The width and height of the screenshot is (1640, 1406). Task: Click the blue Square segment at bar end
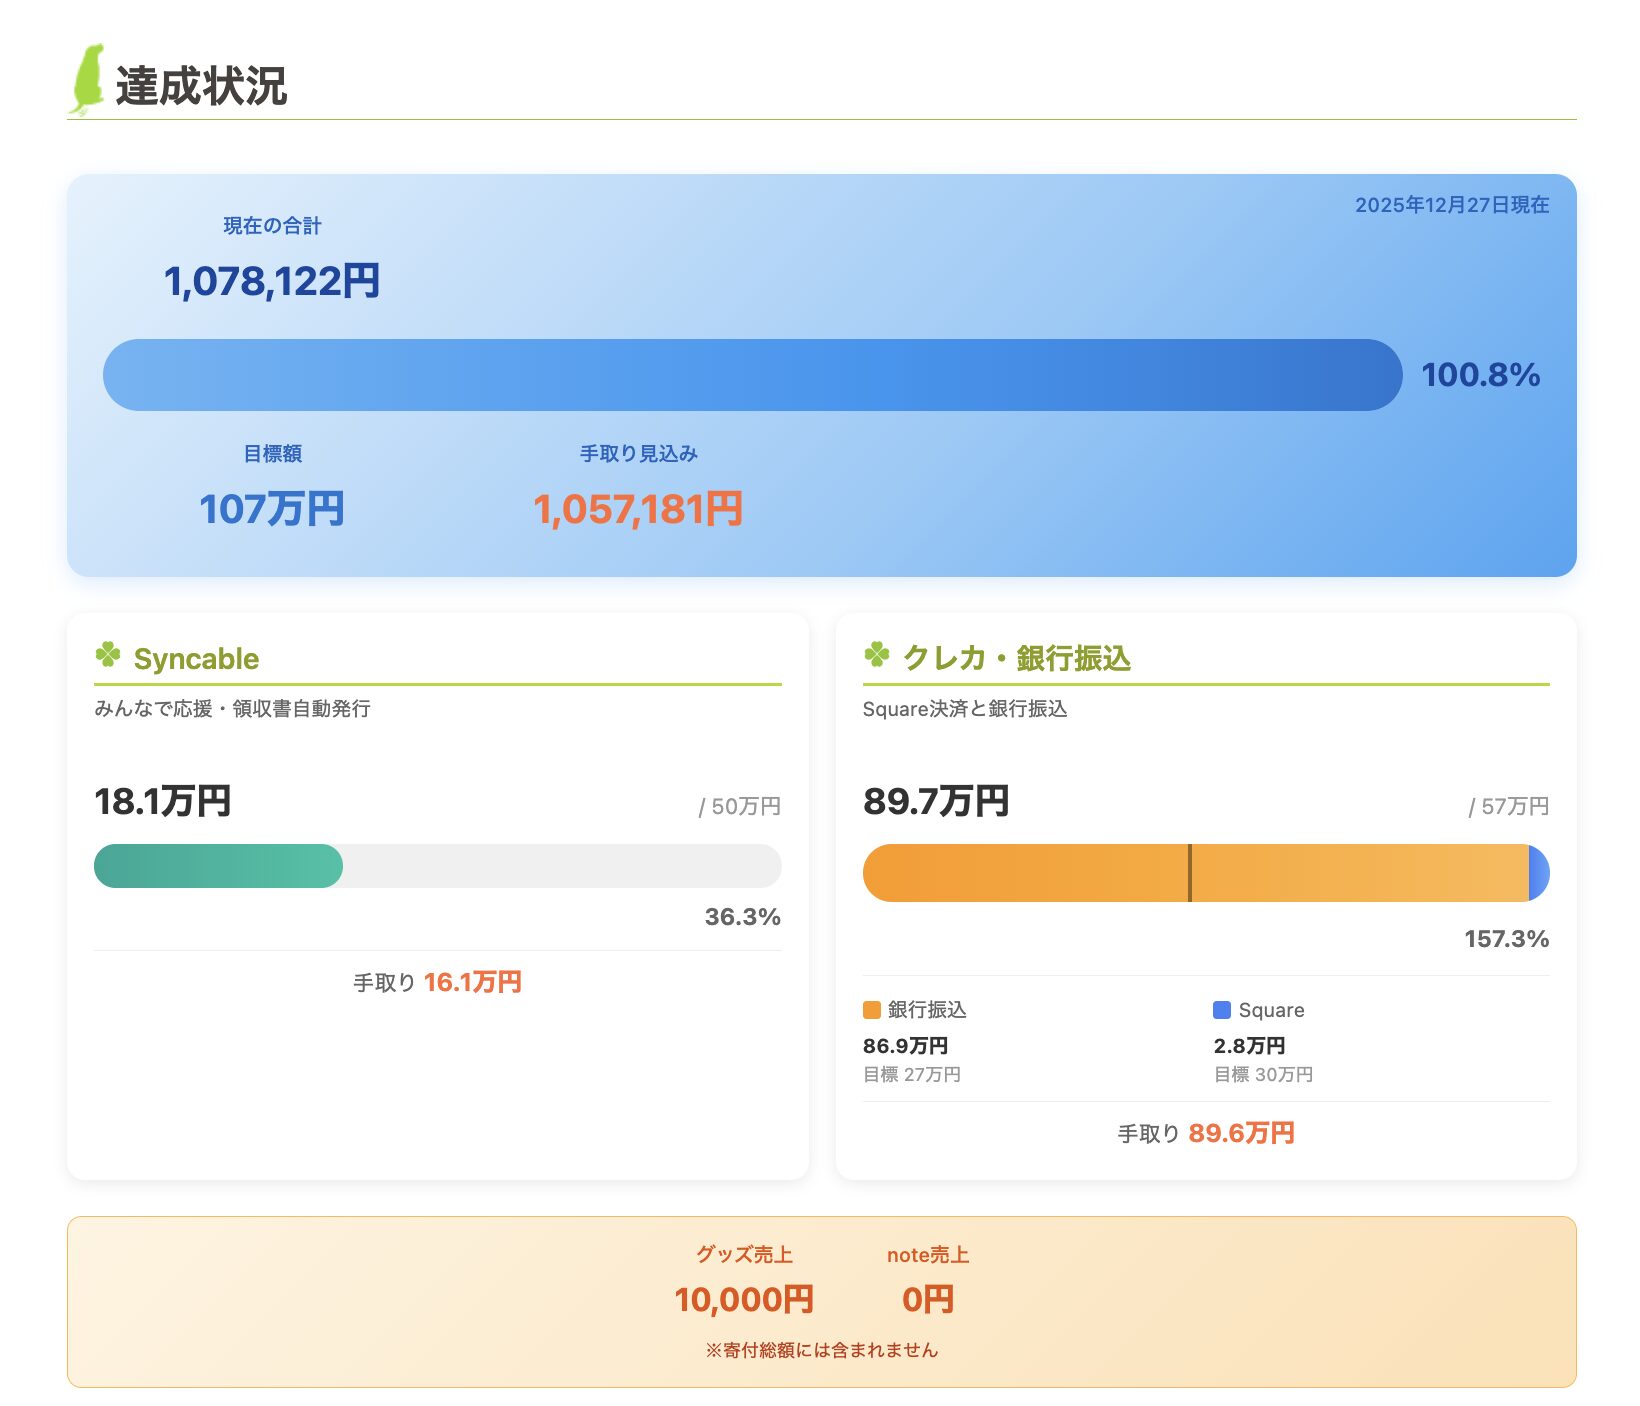[1540, 873]
